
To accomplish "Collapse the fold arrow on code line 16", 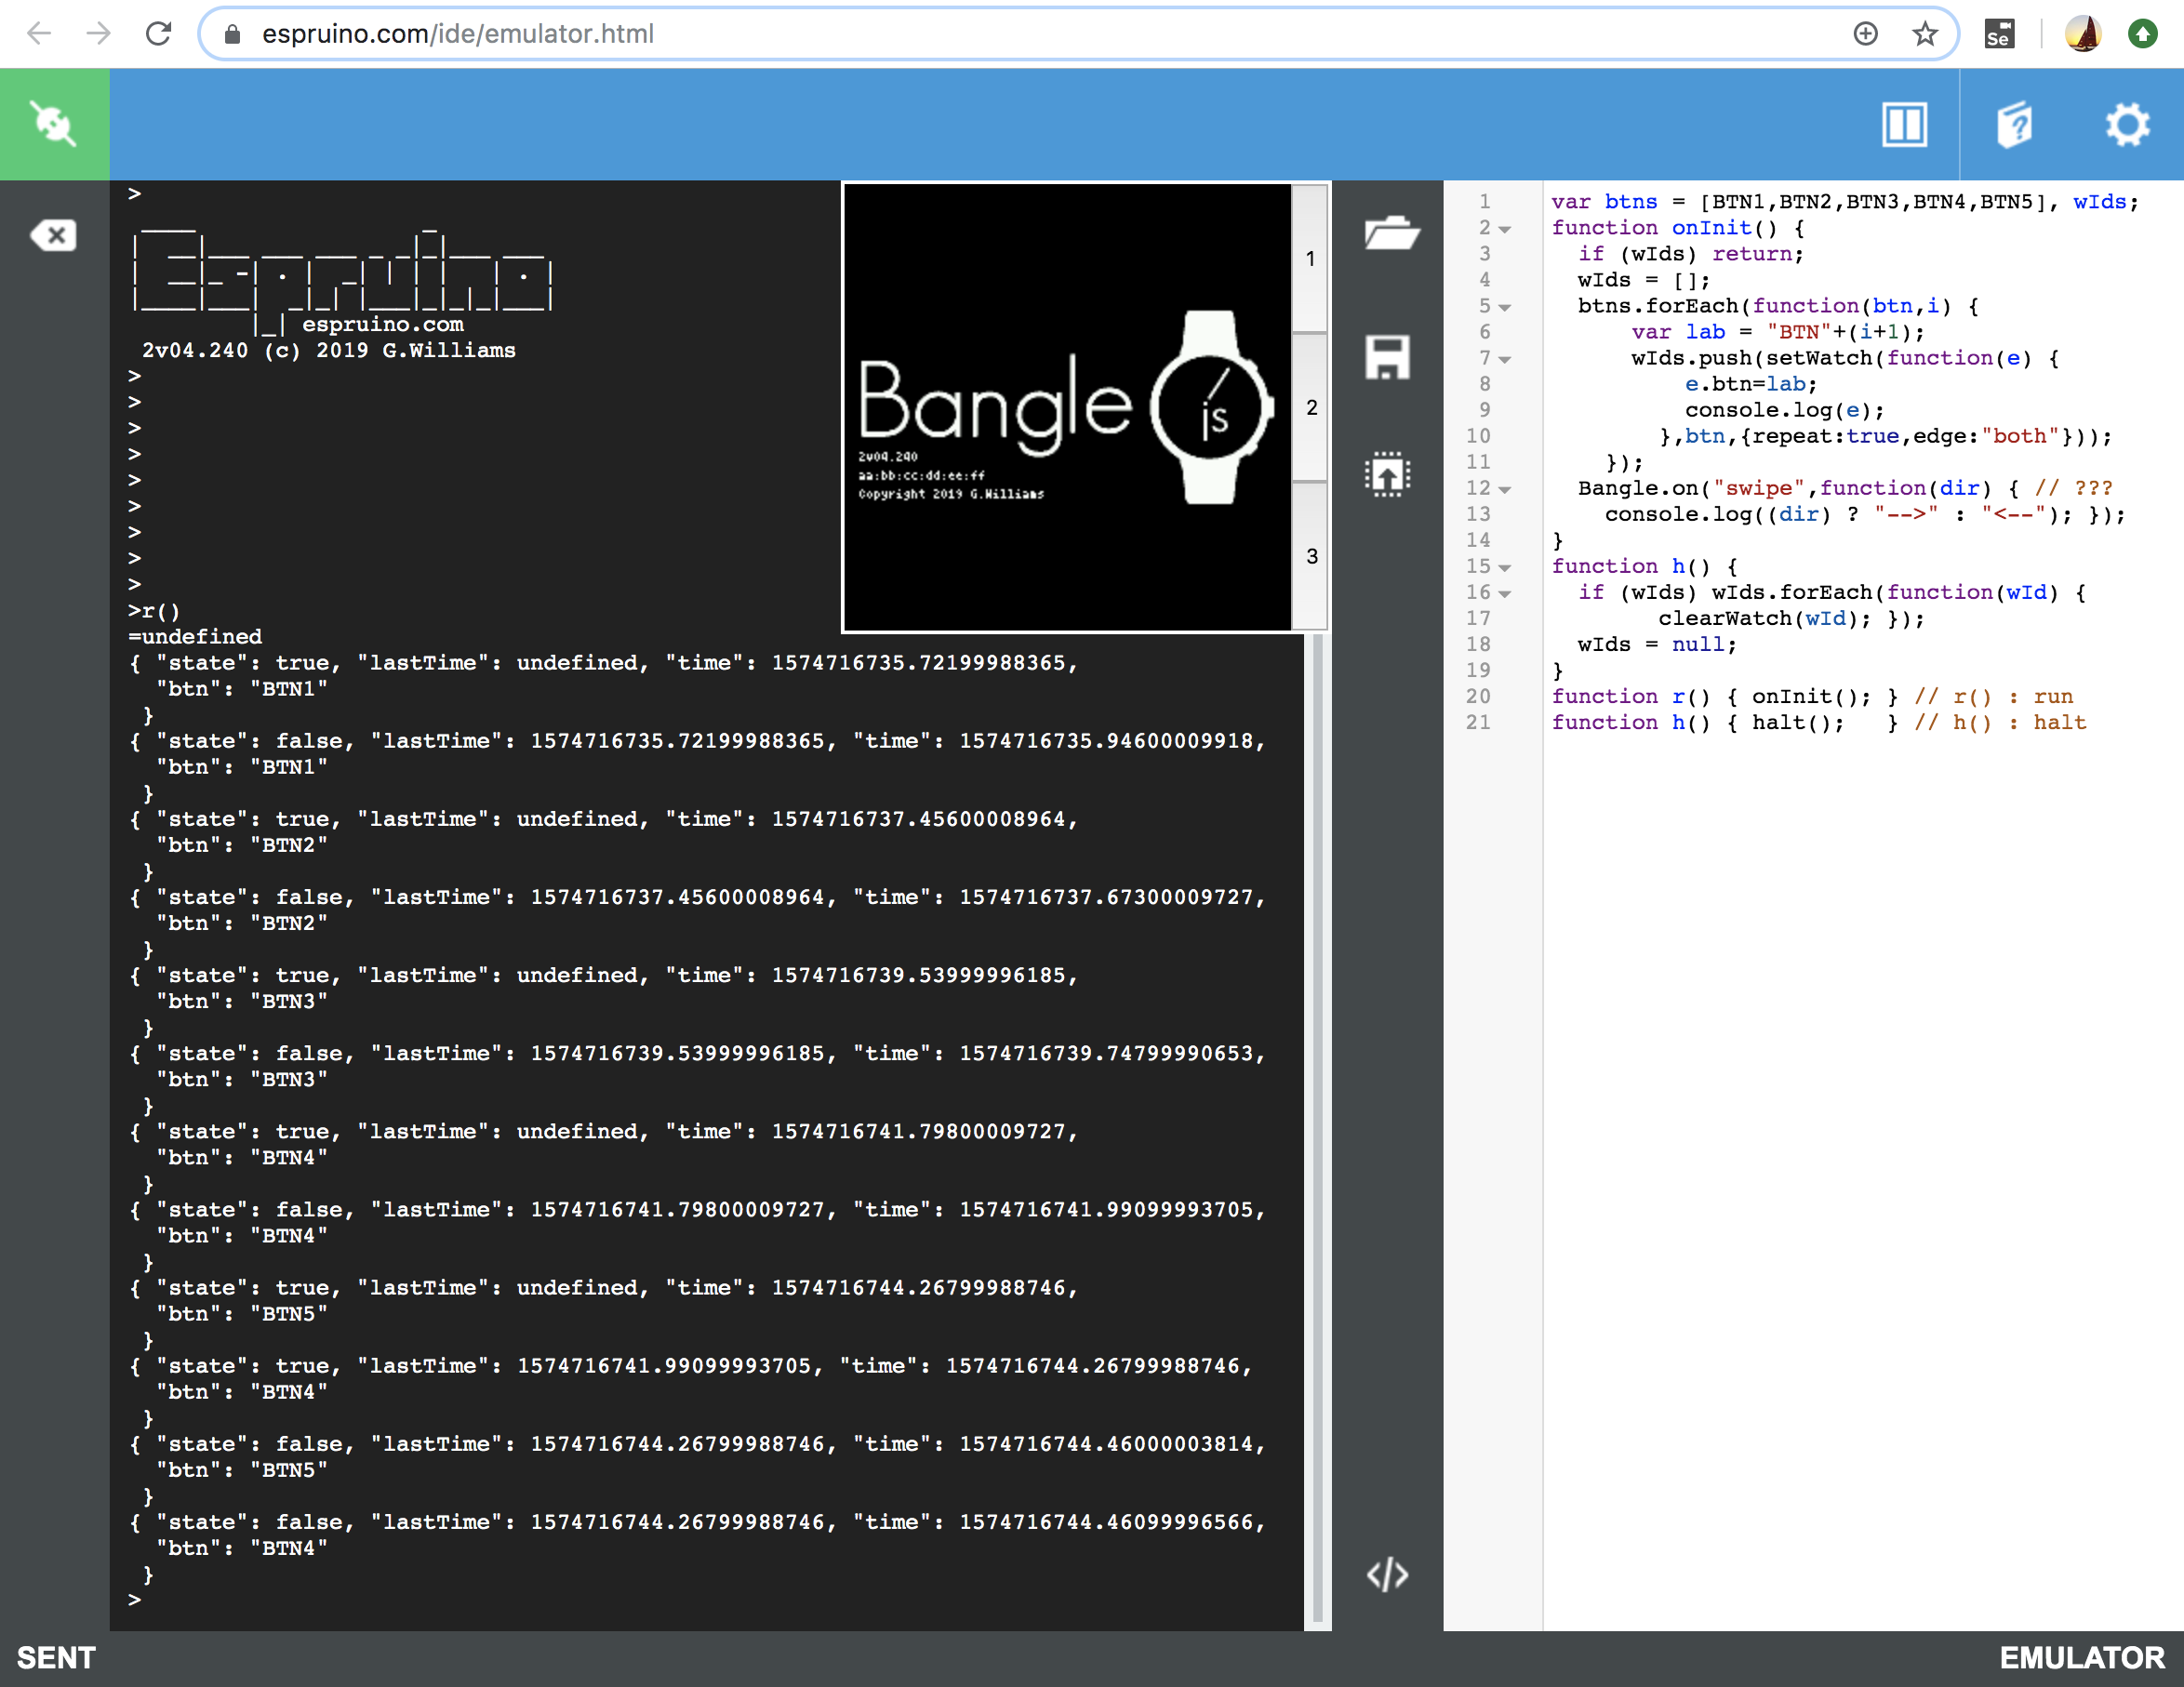I will (1505, 593).
